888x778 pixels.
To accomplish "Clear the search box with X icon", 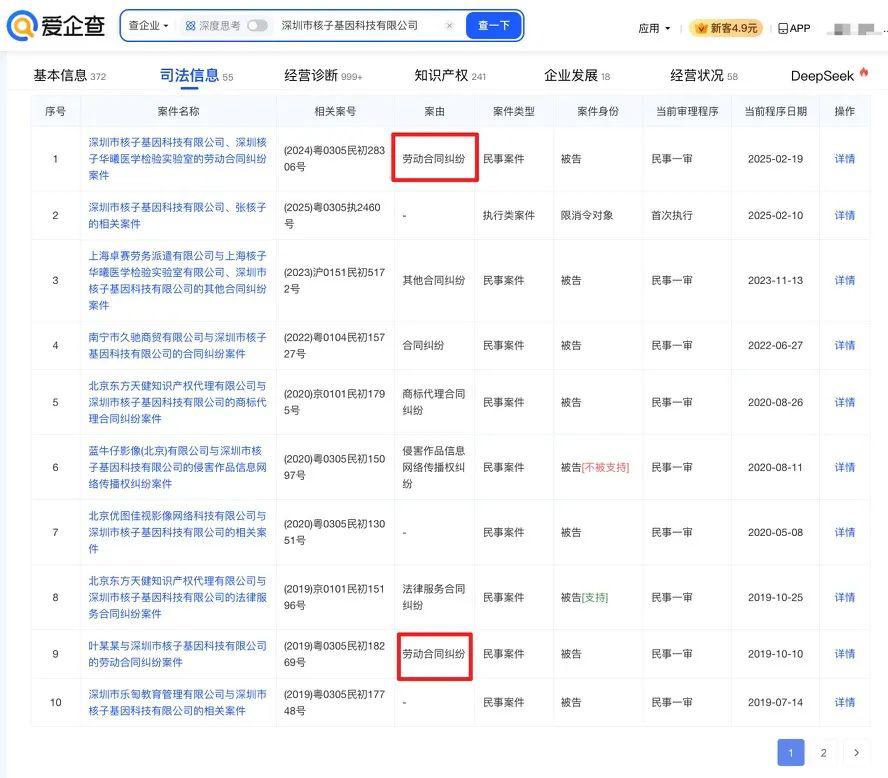I will (x=449, y=26).
